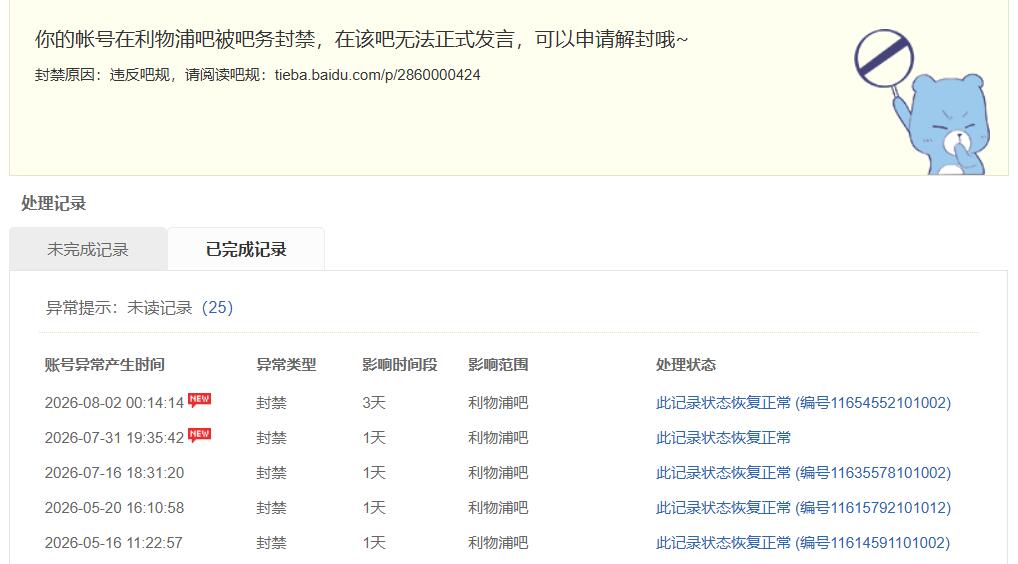Open status link numbered 11654552101002
The width and height of the screenshot is (1018, 564).
point(803,403)
